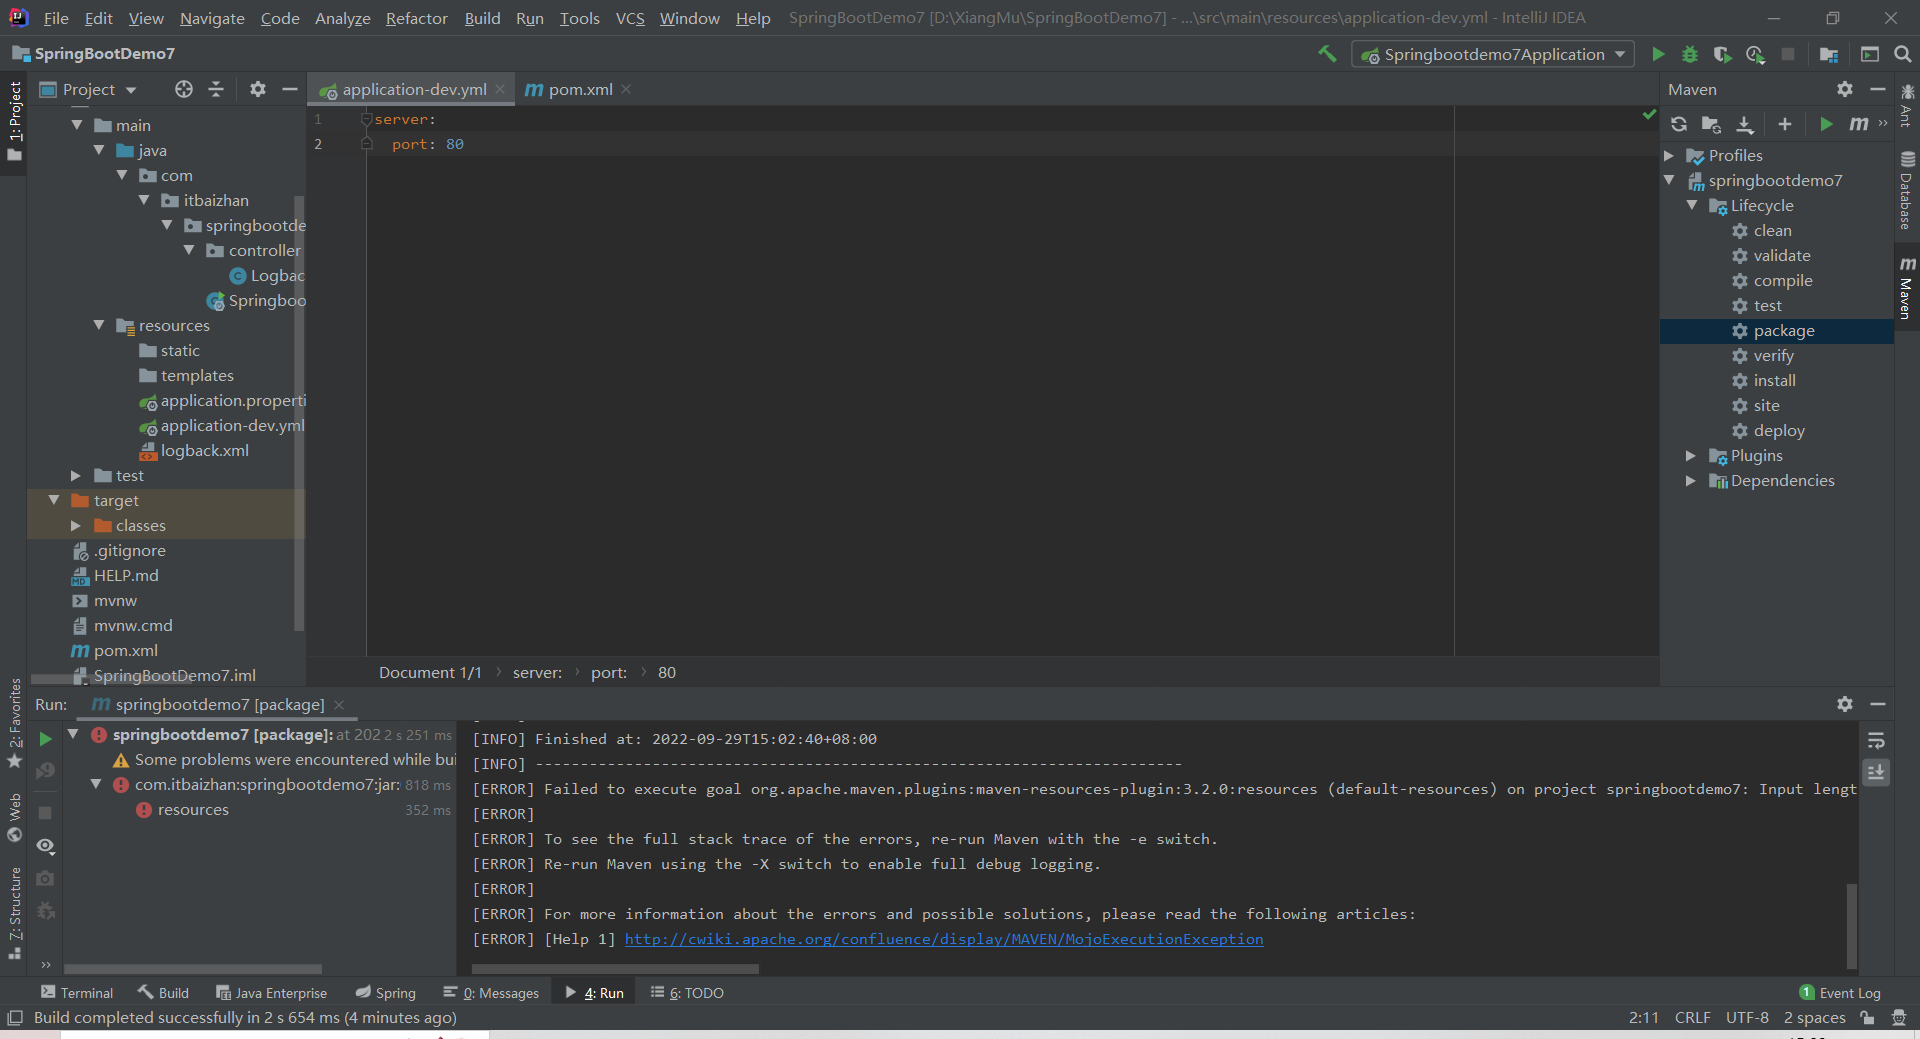Open MojoExecutionException help link
The image size is (1920, 1039).
(x=944, y=939)
